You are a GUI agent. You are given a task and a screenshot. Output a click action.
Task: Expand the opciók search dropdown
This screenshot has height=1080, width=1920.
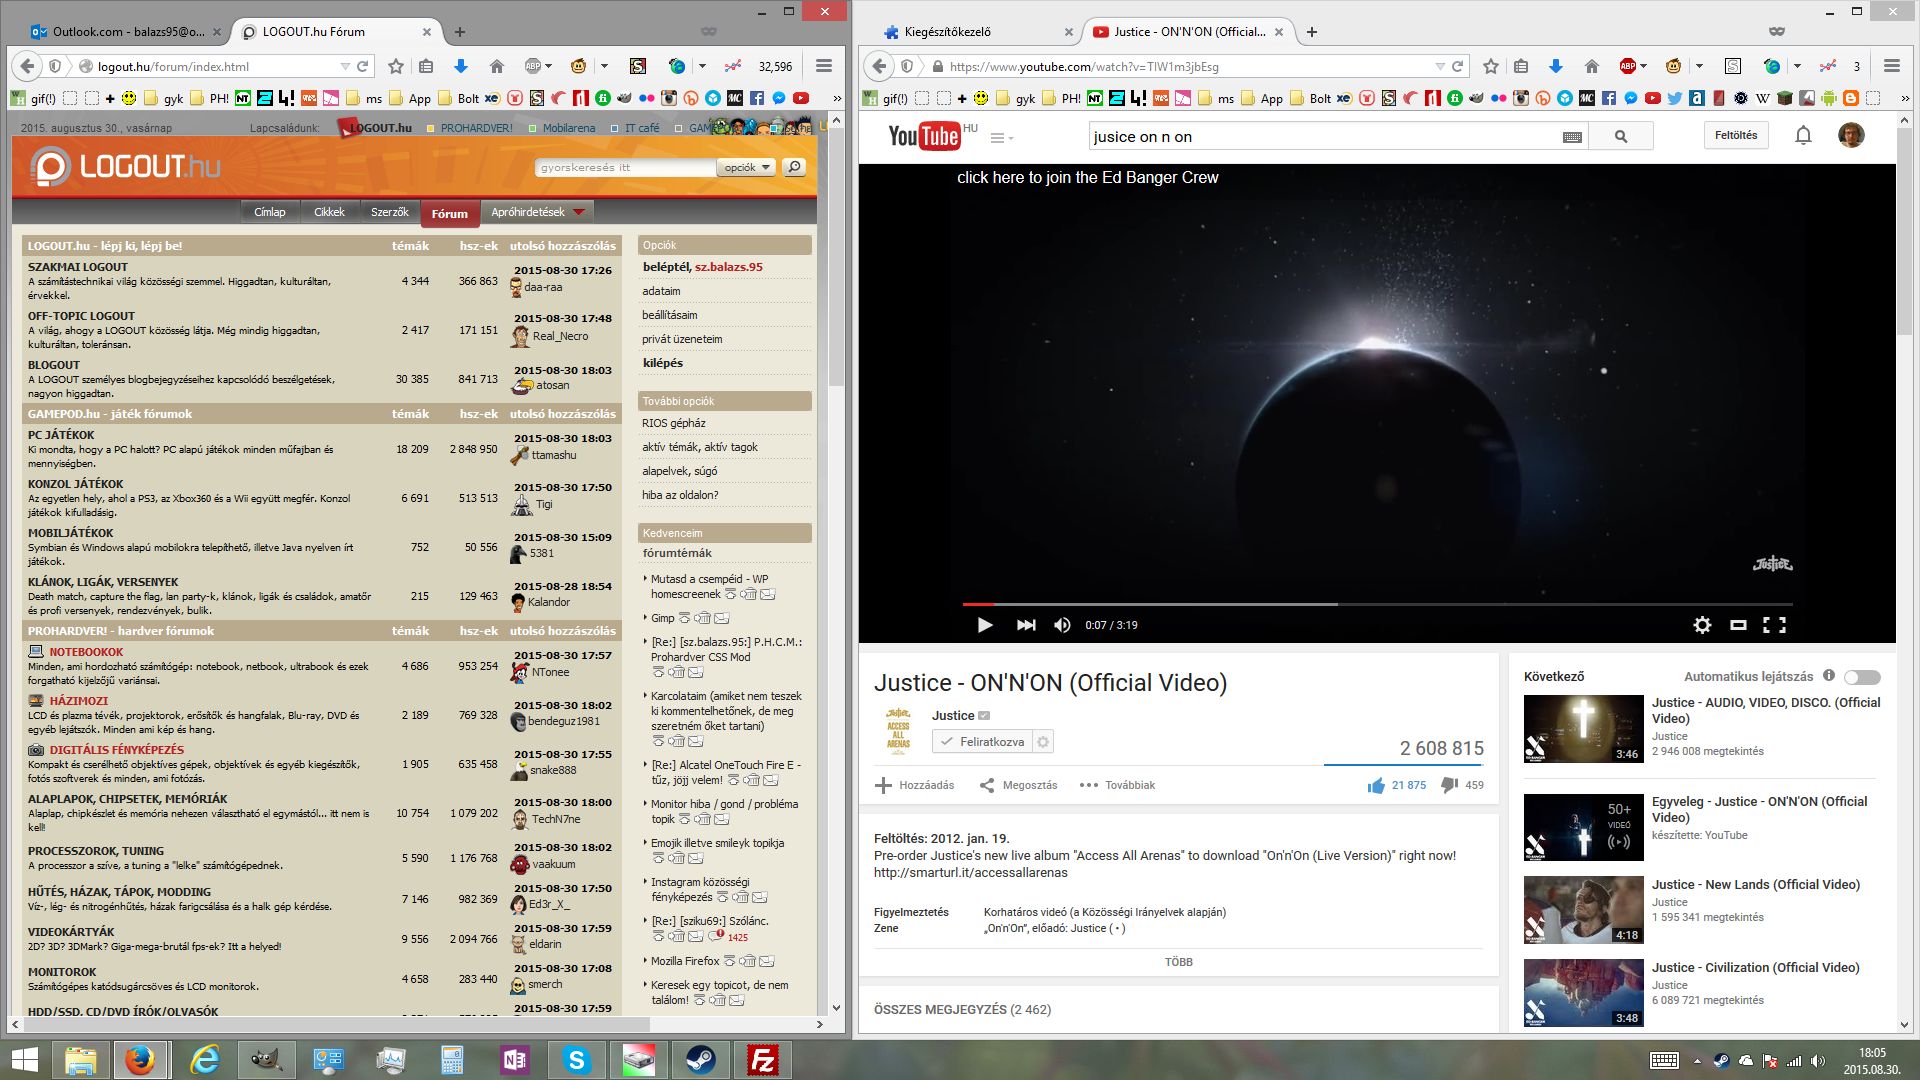(x=747, y=168)
